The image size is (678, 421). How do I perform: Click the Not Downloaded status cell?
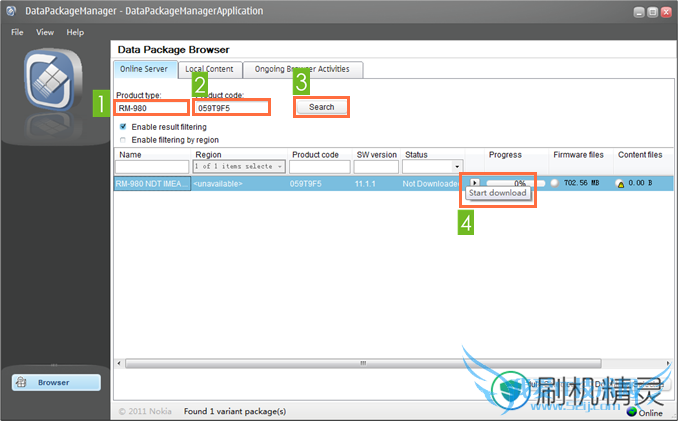431,184
